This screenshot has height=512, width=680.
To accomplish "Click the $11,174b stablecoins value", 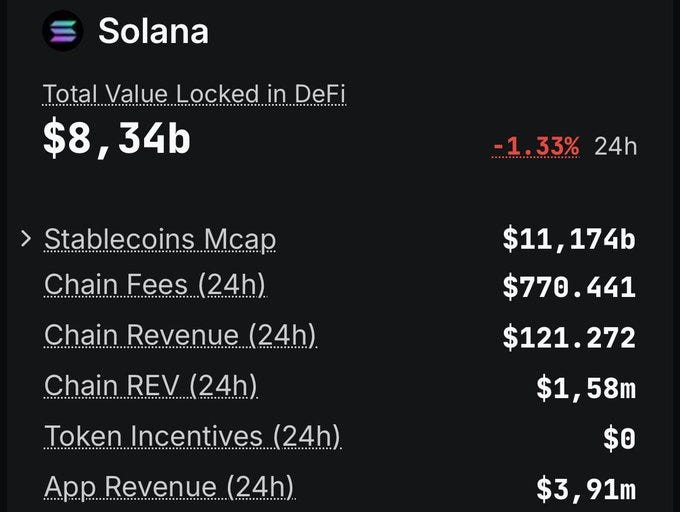I will point(569,240).
